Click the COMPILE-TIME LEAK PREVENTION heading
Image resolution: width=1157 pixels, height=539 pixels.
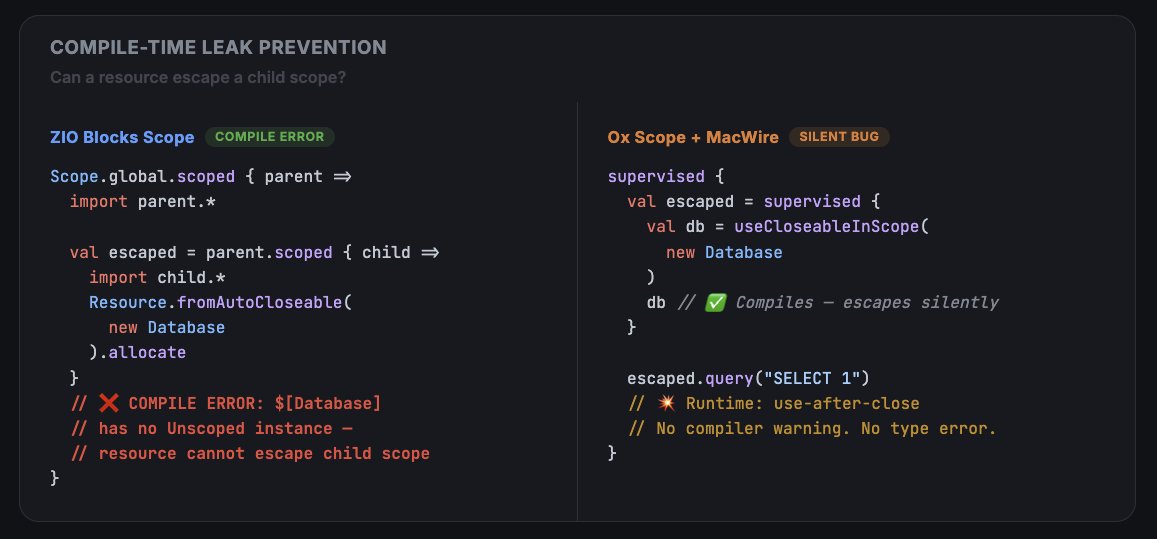click(218, 47)
